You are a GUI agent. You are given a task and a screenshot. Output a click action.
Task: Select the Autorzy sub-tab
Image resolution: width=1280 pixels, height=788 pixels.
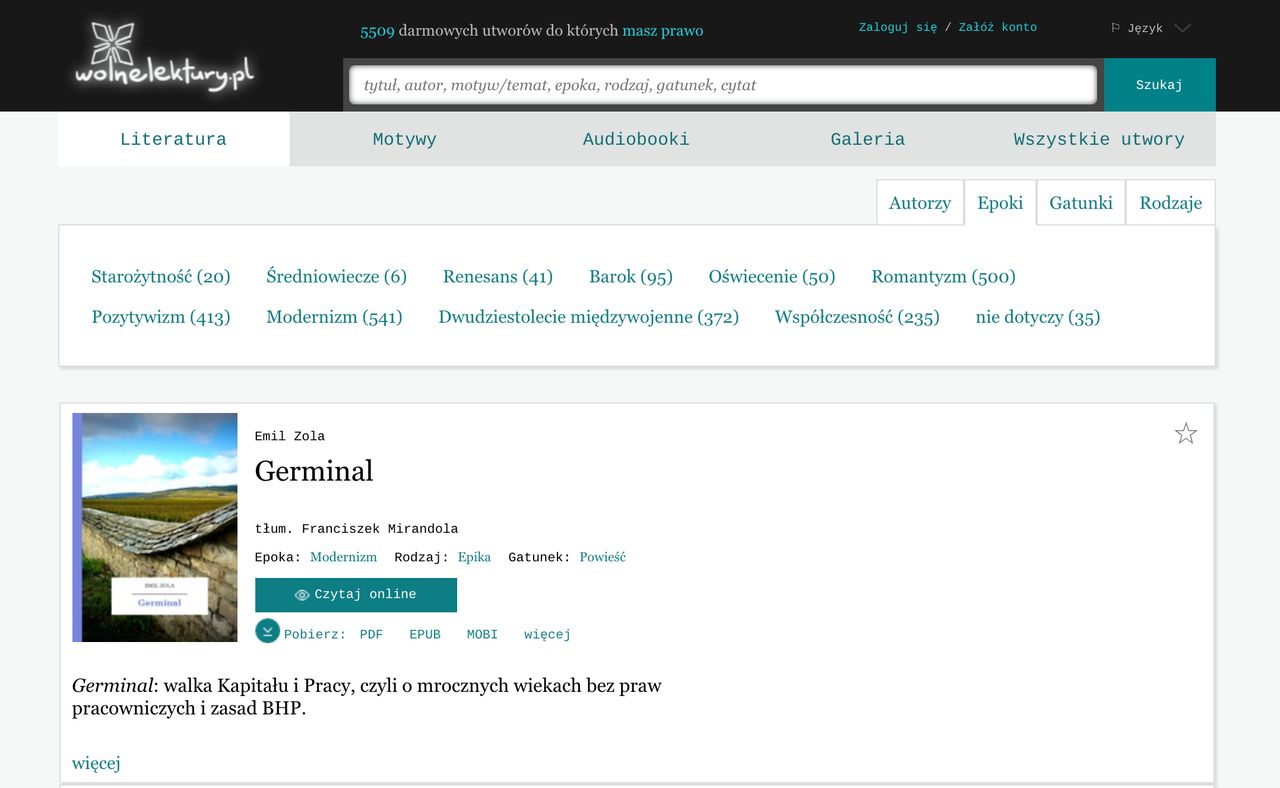pyautogui.click(x=920, y=203)
